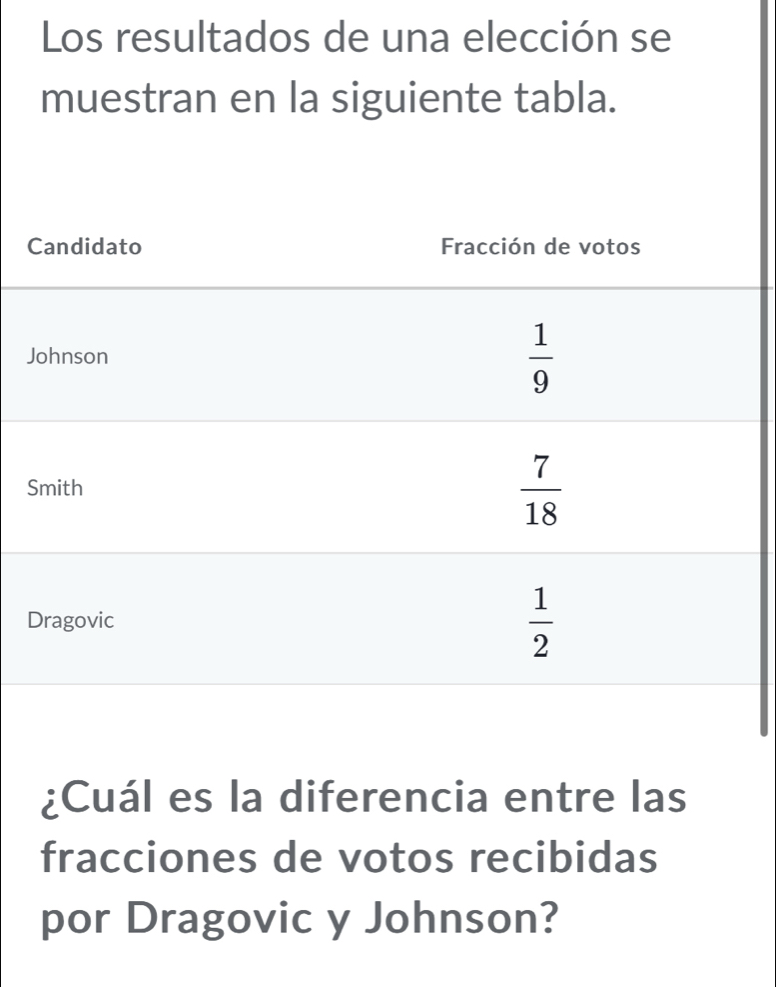Click the text "muestran en la siguiente tabla."
This screenshot has height=987, width=776.
click(x=326, y=101)
